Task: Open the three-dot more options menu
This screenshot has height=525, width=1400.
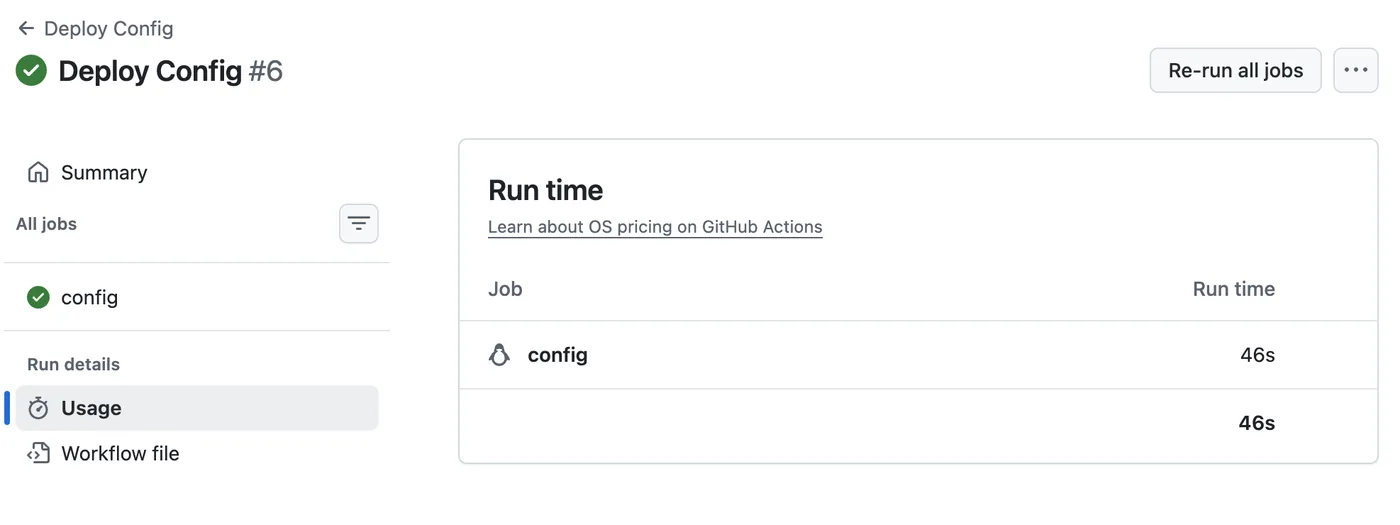Action: tap(1356, 70)
